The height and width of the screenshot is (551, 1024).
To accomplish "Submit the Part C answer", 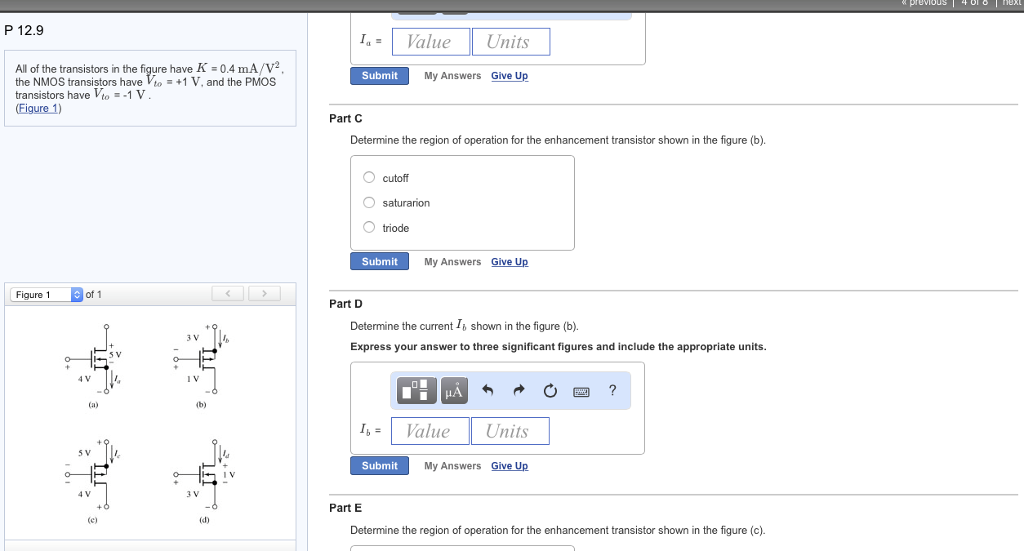I will [379, 261].
